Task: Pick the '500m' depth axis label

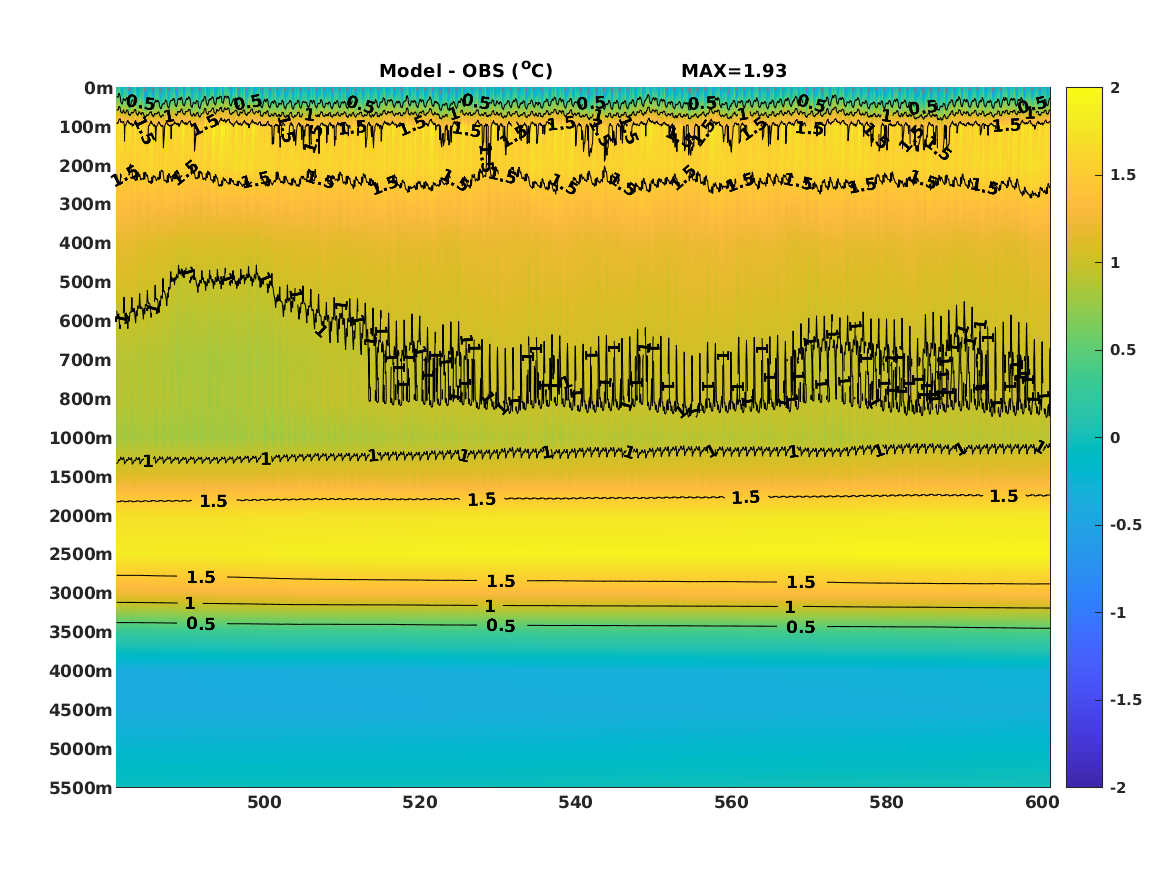Action: (x=86, y=283)
